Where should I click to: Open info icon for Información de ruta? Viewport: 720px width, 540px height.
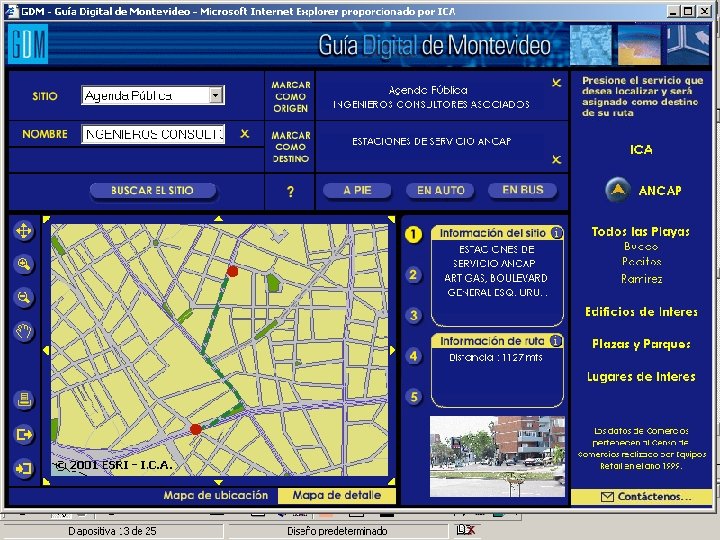[x=556, y=341]
